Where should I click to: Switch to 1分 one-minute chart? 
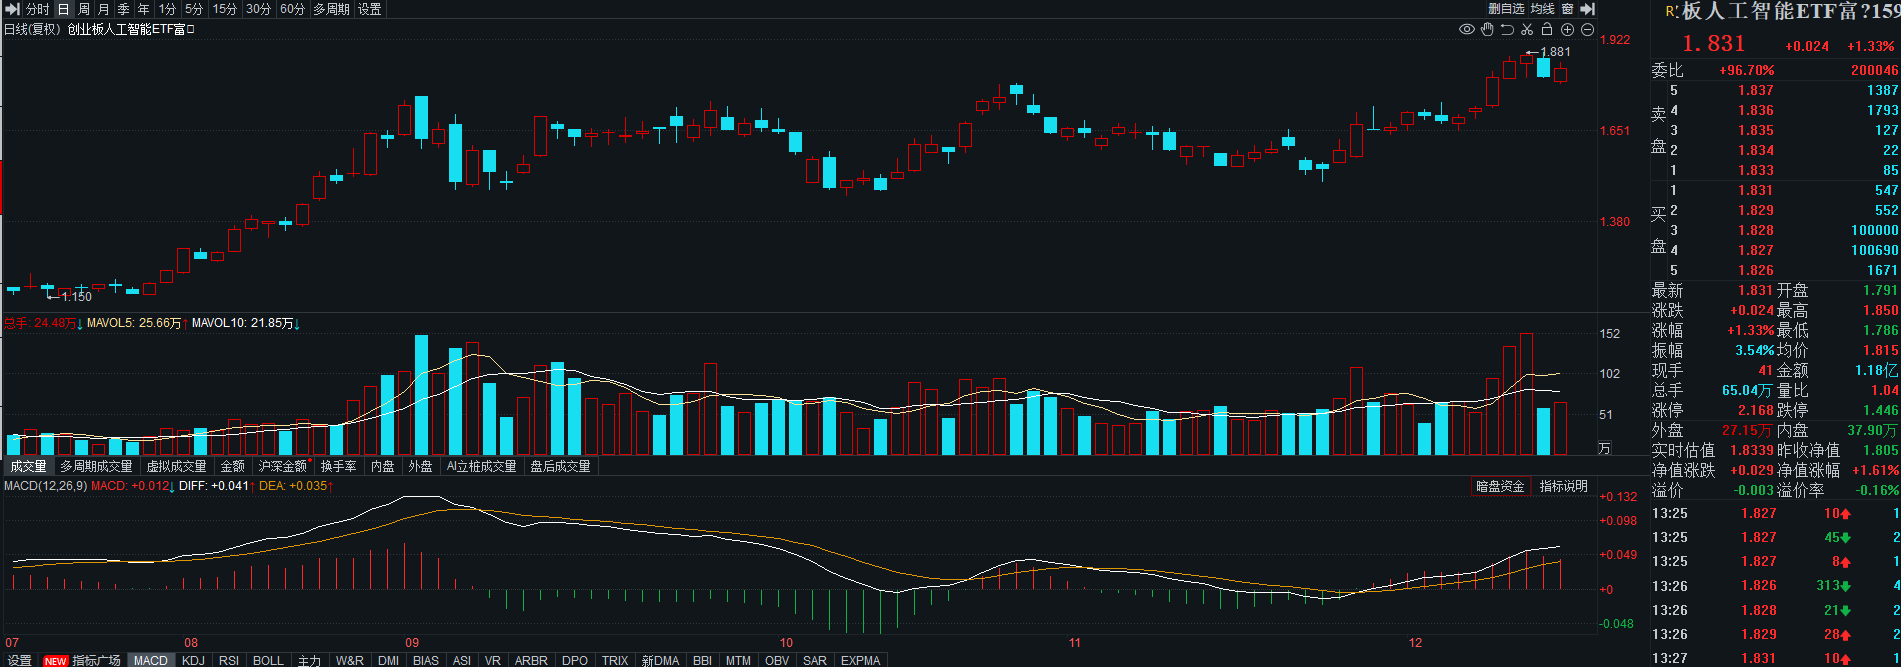coord(167,9)
